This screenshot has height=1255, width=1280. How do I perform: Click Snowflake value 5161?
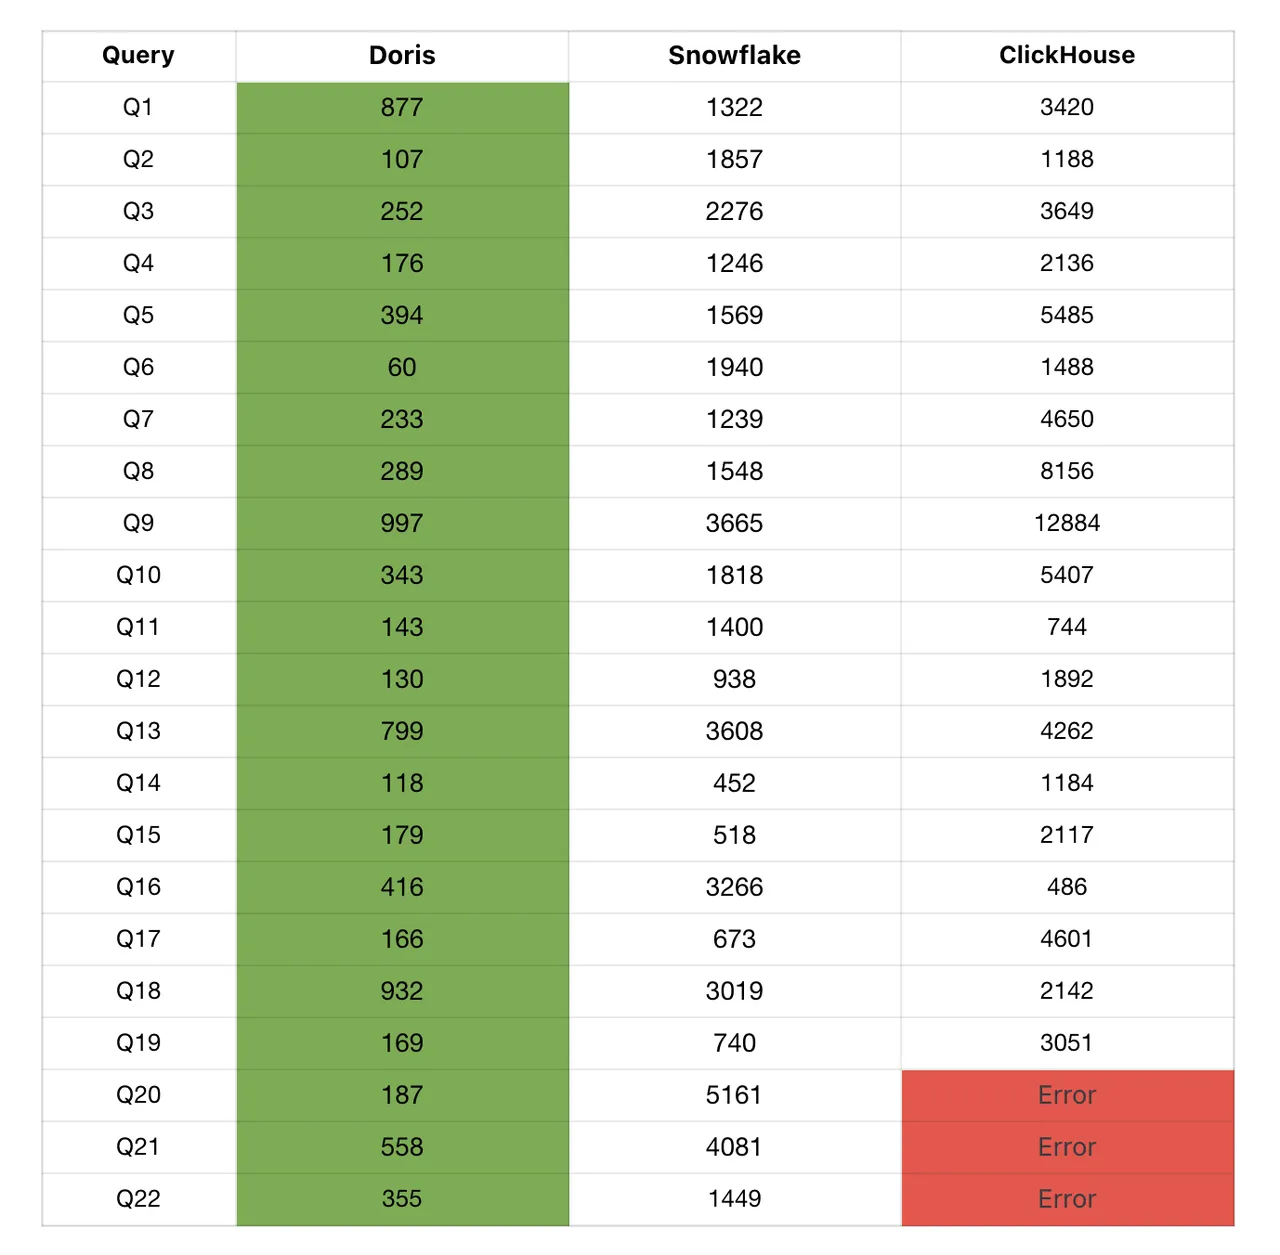click(x=734, y=1096)
